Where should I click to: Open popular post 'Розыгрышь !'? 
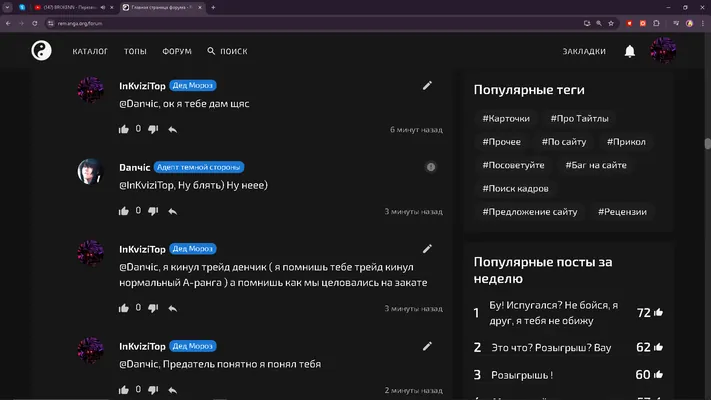click(x=522, y=375)
